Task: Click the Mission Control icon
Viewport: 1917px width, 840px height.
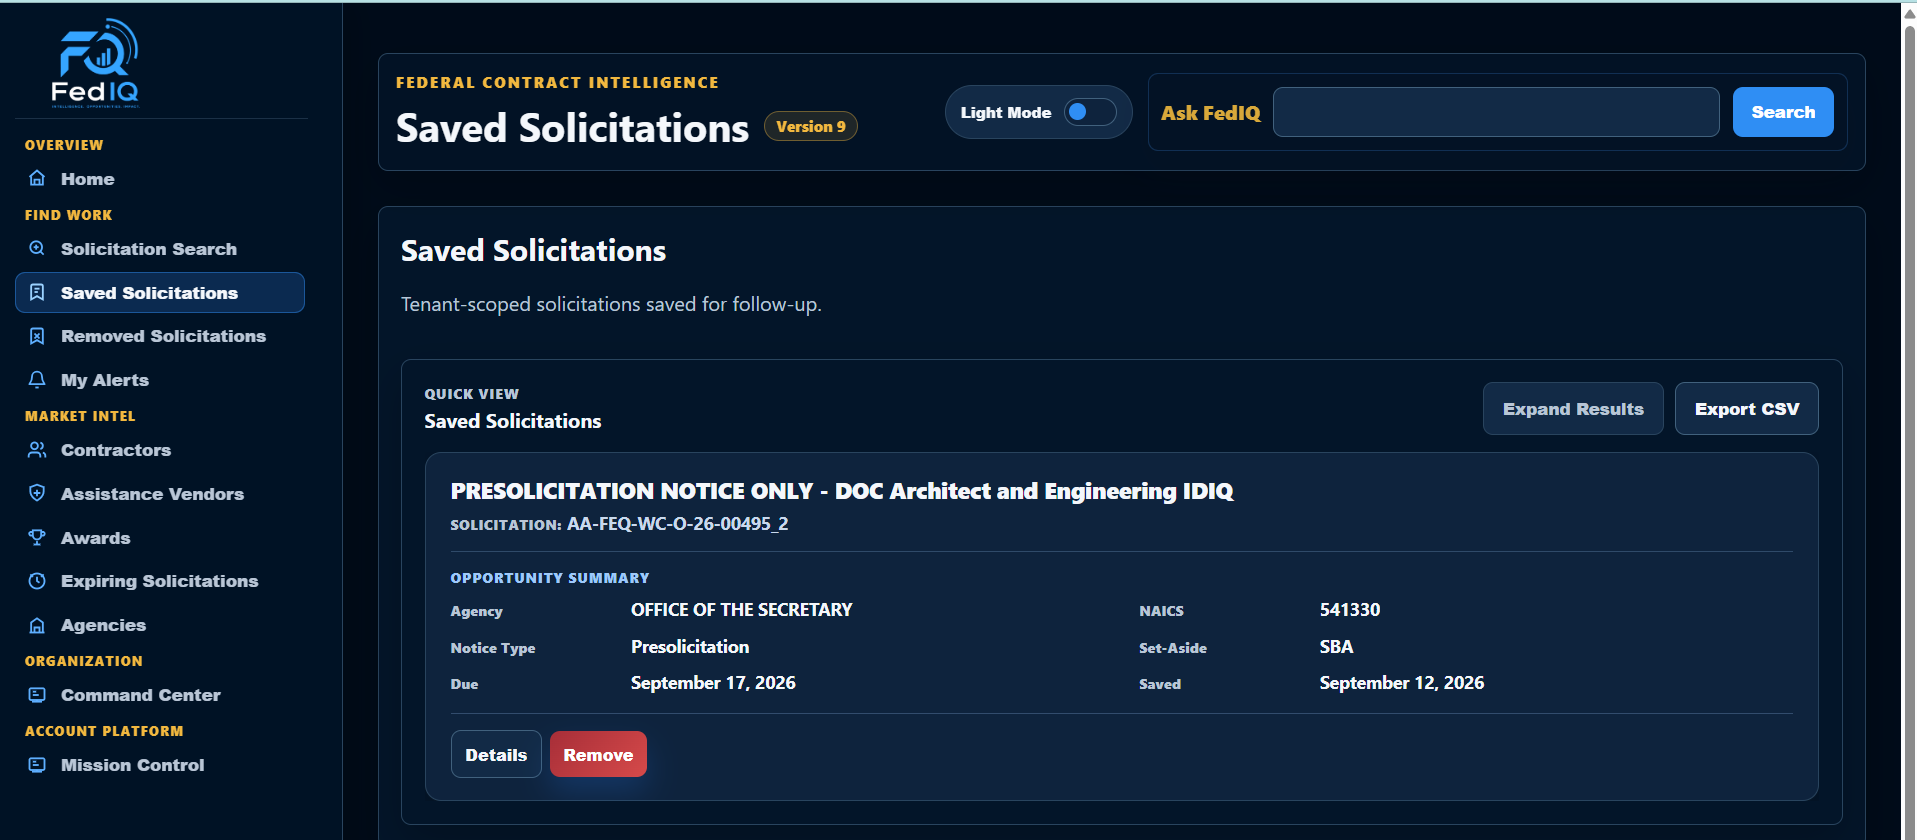Action: click(x=37, y=765)
